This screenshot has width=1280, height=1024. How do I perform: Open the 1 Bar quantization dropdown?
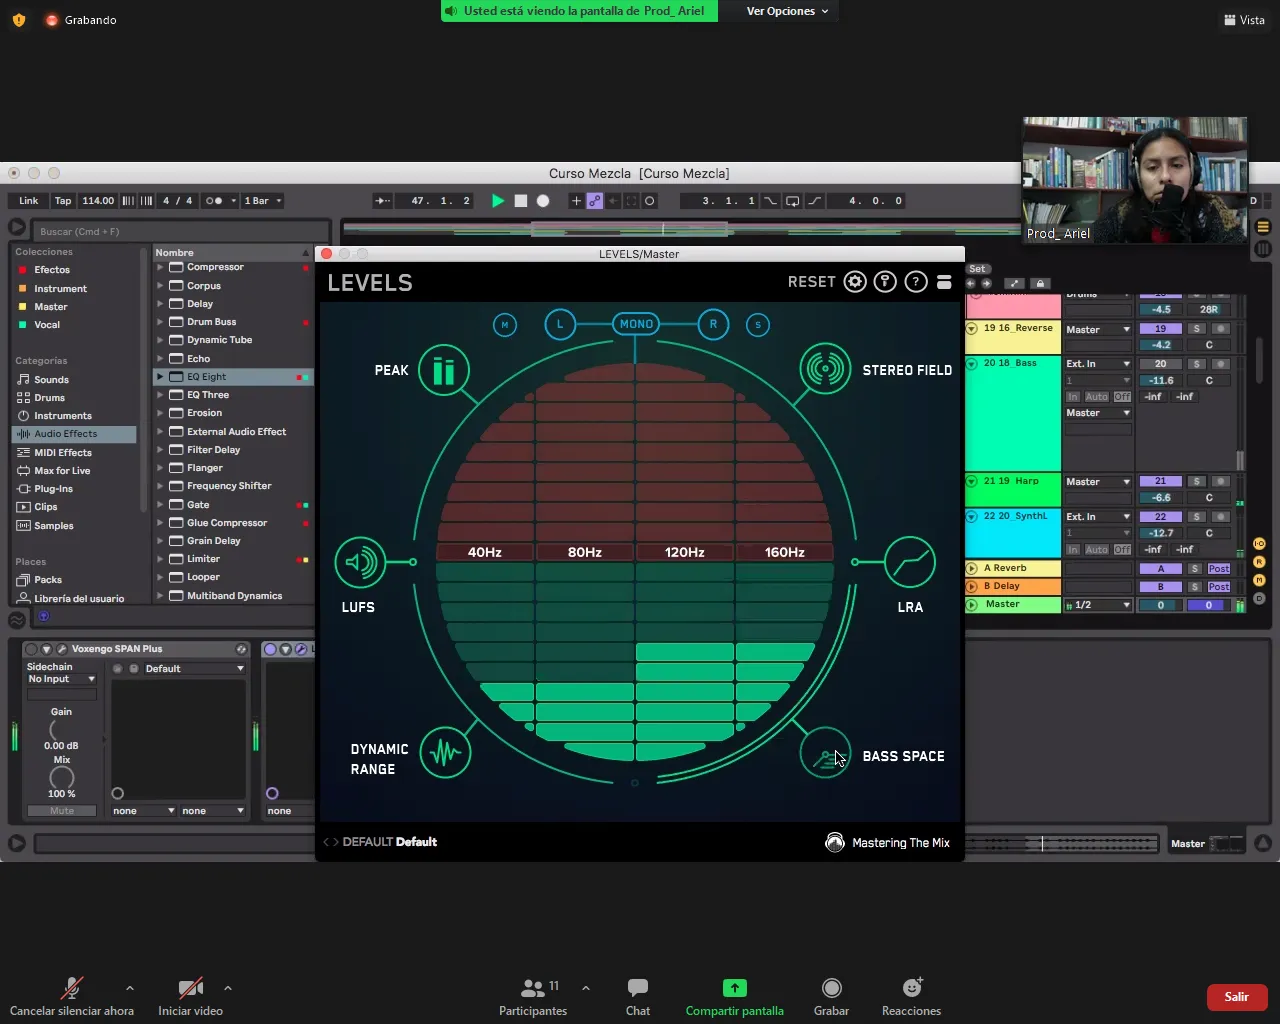coord(263,201)
